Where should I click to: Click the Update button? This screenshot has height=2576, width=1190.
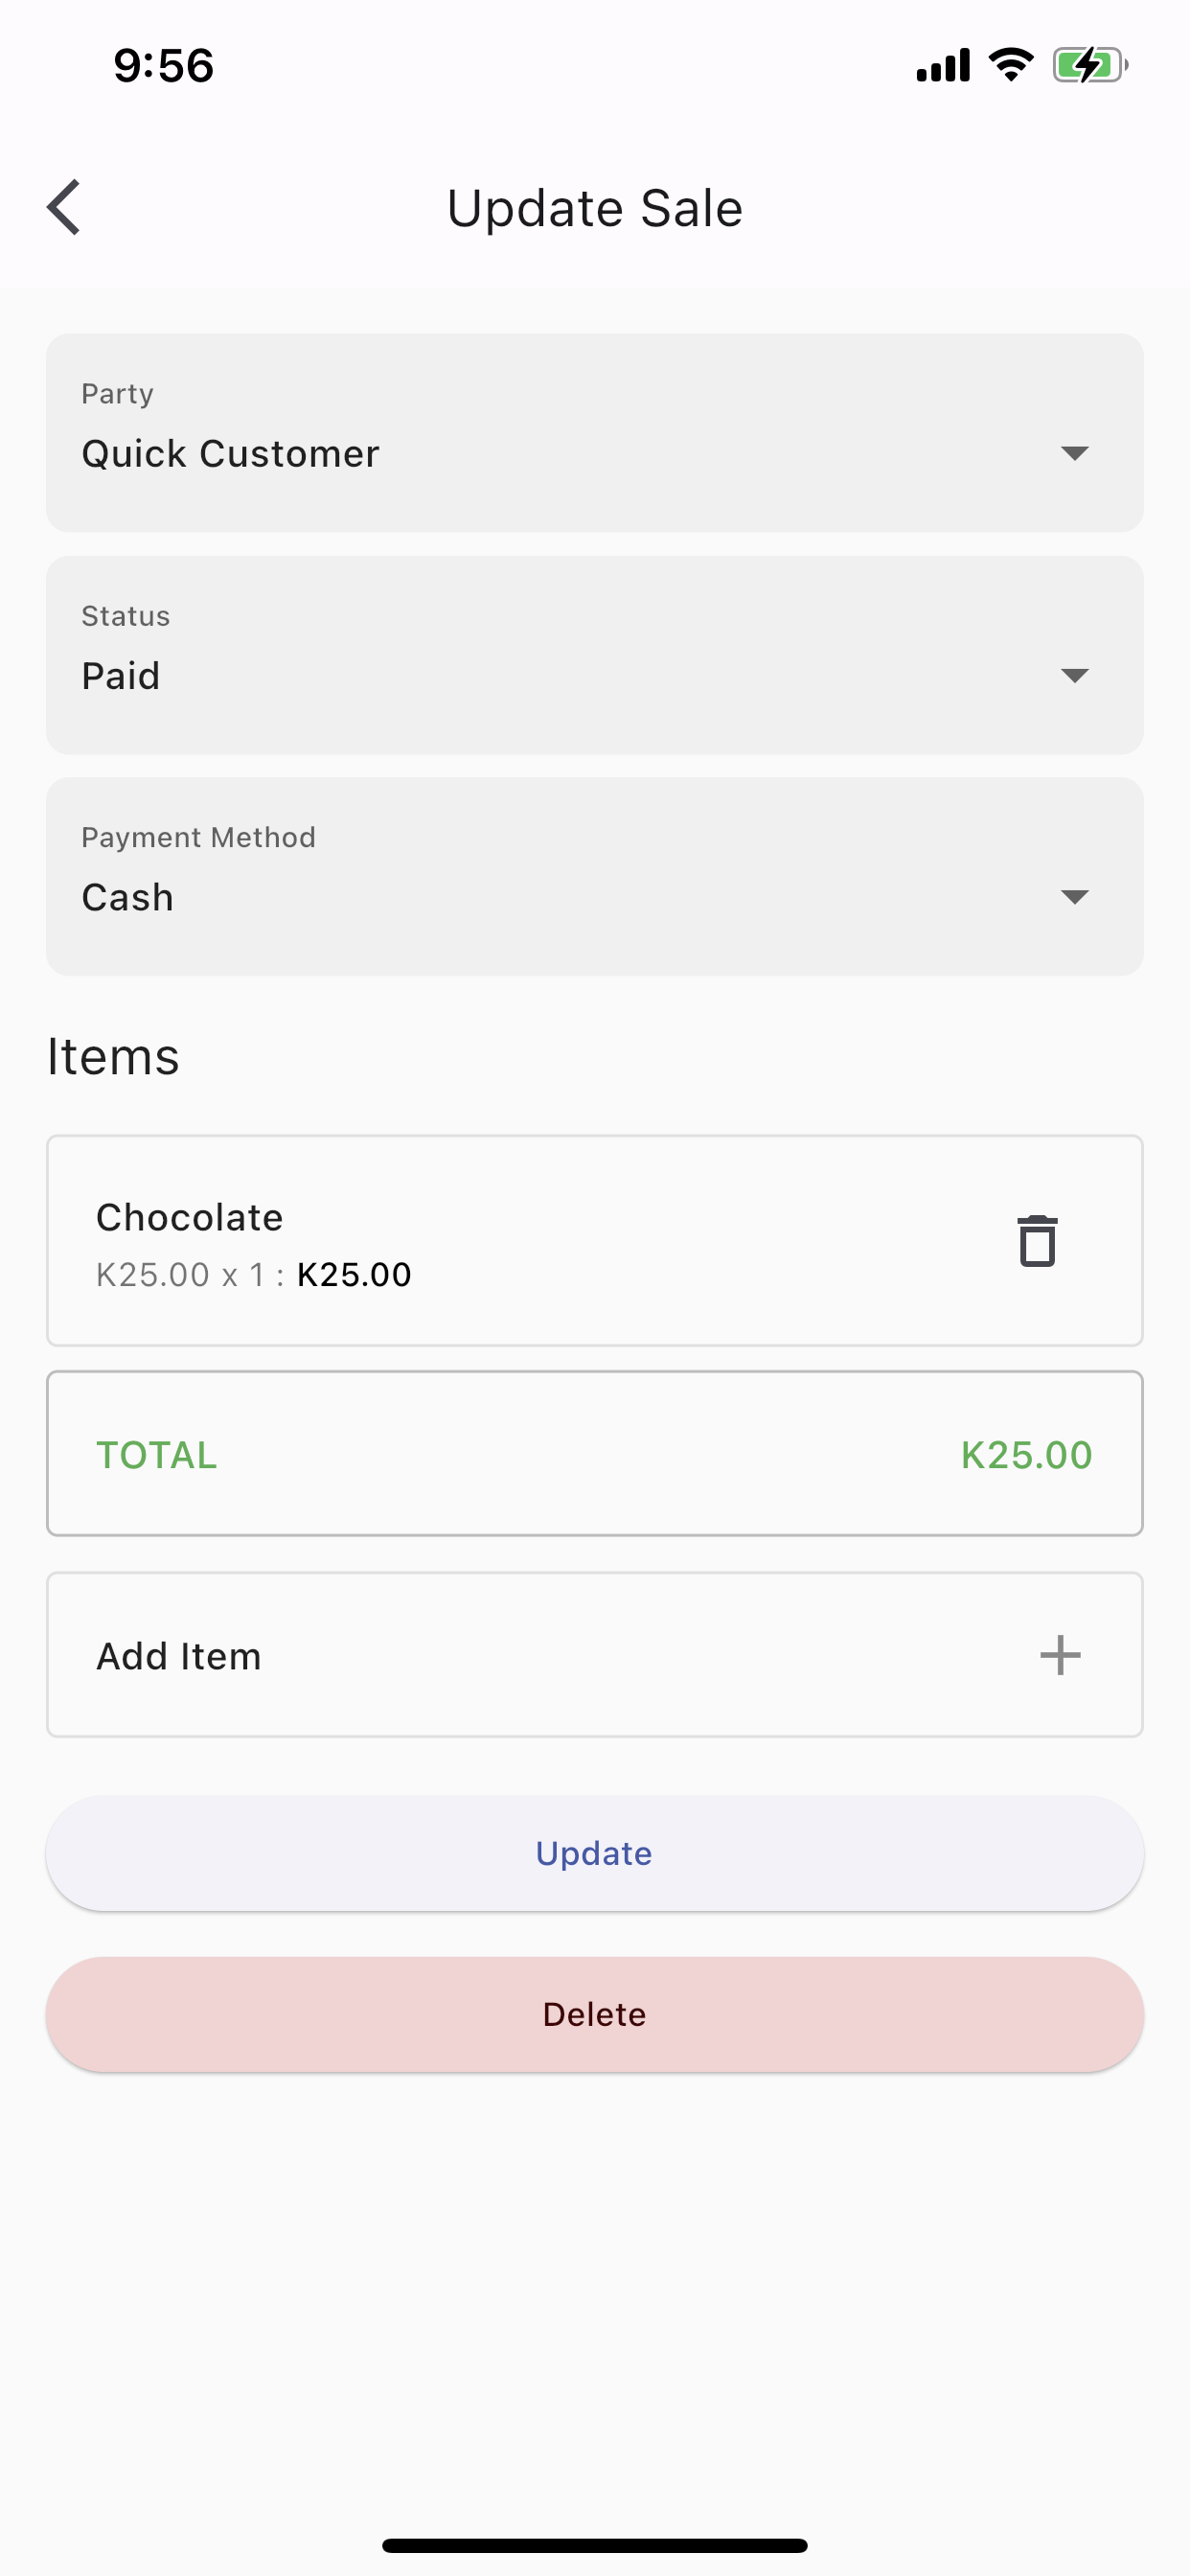[x=595, y=1853]
